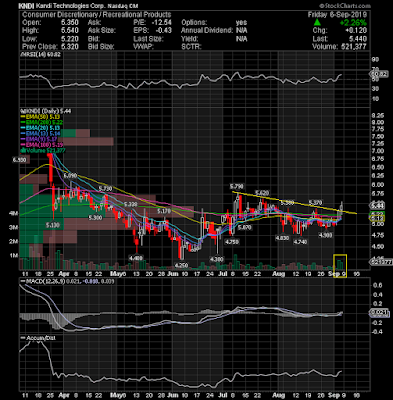Click the 6.090 price annotation

point(70,175)
